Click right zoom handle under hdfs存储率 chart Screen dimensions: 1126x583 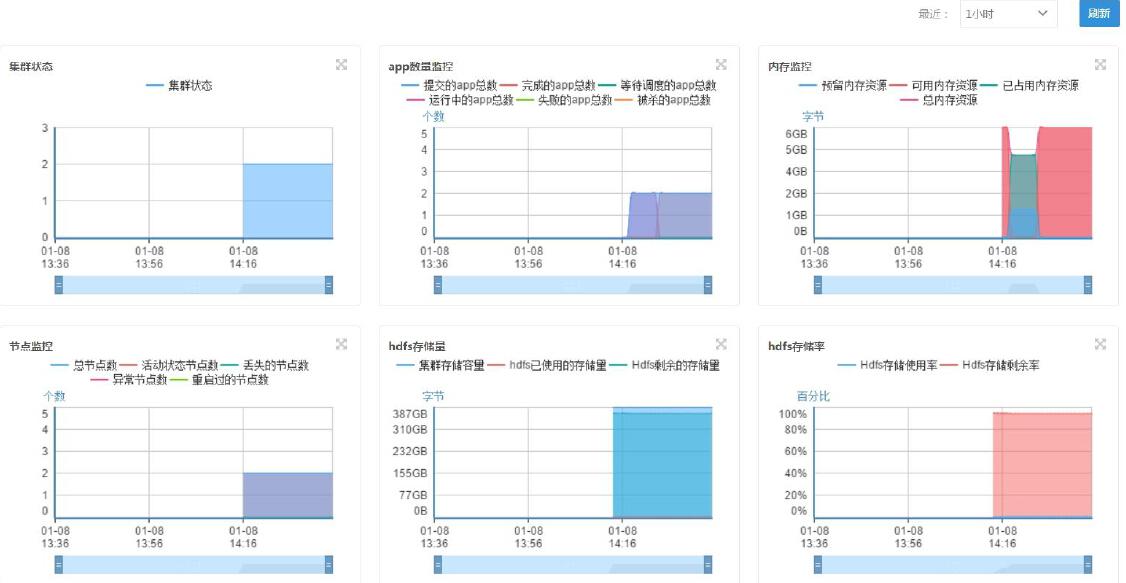(x=1088, y=565)
